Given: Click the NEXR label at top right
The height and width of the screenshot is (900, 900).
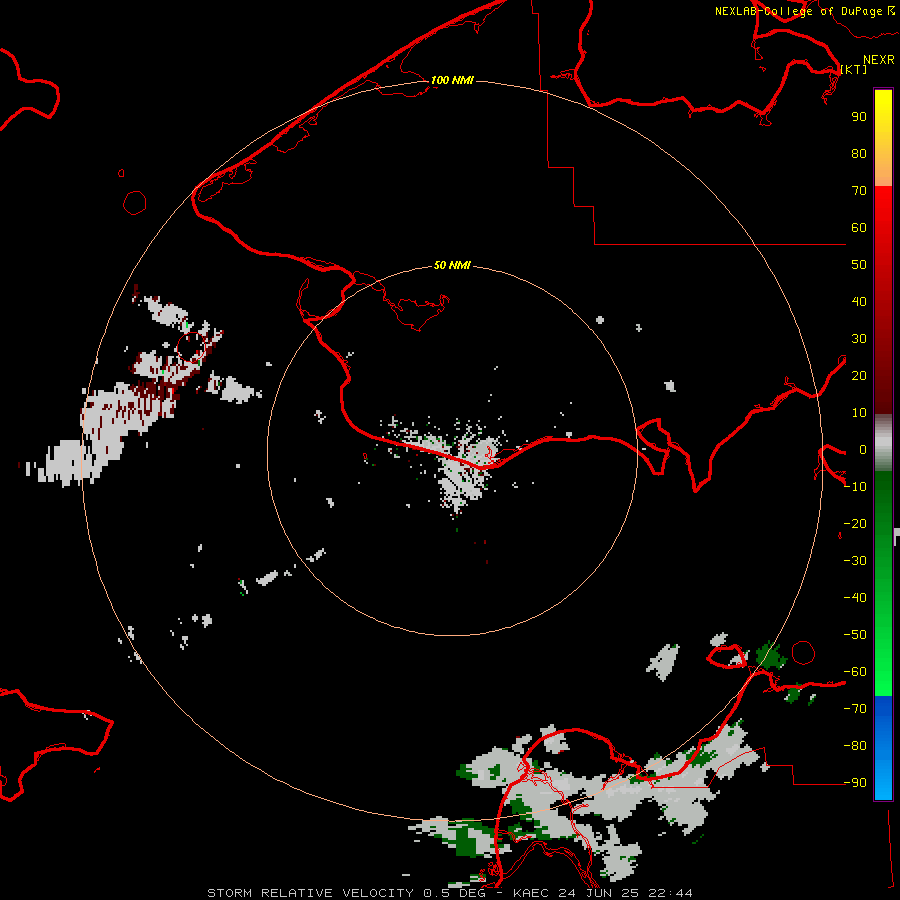Looking at the screenshot, I should pos(879,60).
